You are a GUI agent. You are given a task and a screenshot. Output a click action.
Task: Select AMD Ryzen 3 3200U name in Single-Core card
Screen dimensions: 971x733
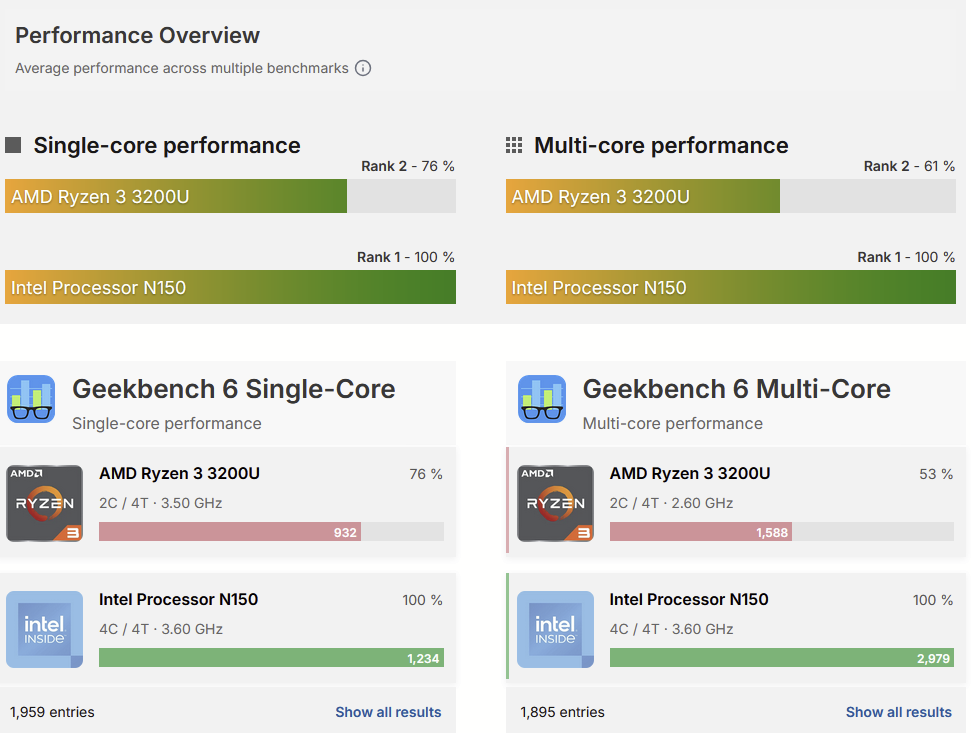click(179, 473)
